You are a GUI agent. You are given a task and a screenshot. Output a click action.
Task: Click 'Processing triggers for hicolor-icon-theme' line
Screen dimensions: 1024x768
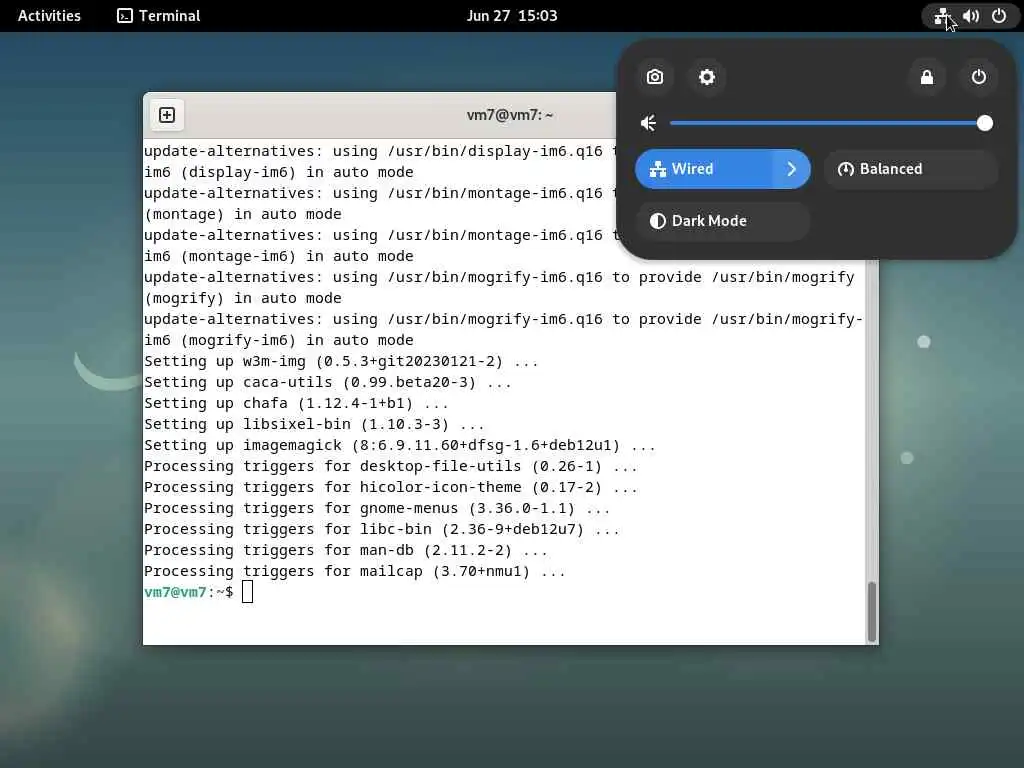[391, 487]
